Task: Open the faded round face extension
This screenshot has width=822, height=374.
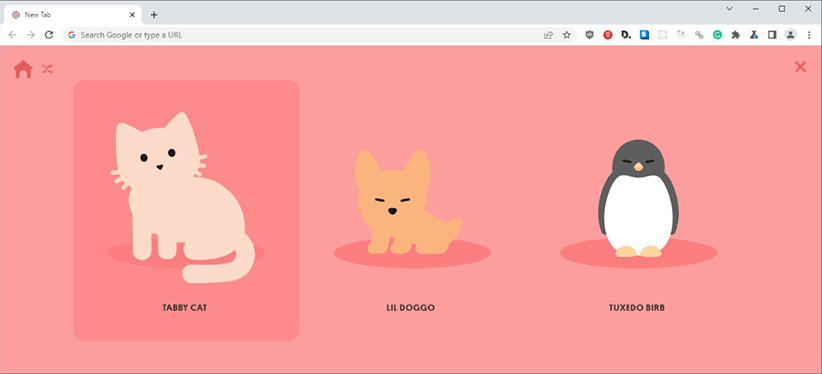Action: [681, 35]
